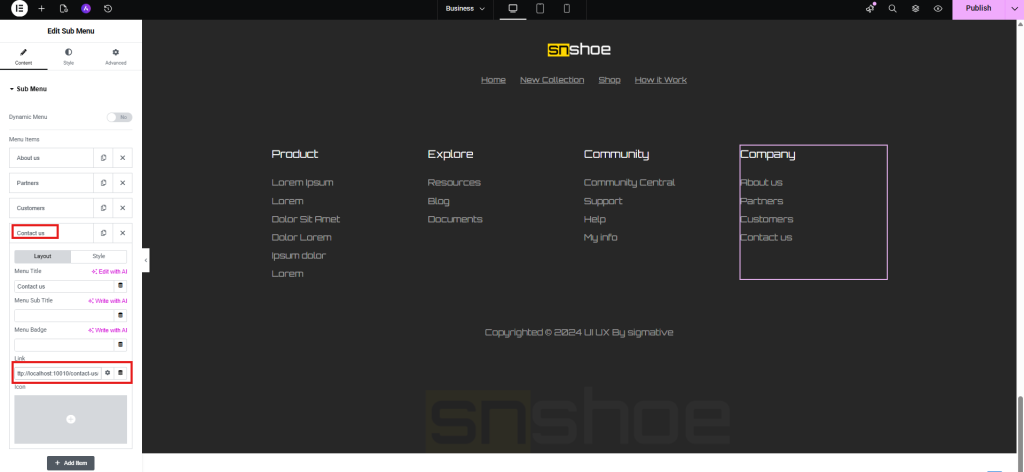The width and height of the screenshot is (1024, 472).
Task: Toggle the Dynamic Menu switch
Action: point(120,118)
